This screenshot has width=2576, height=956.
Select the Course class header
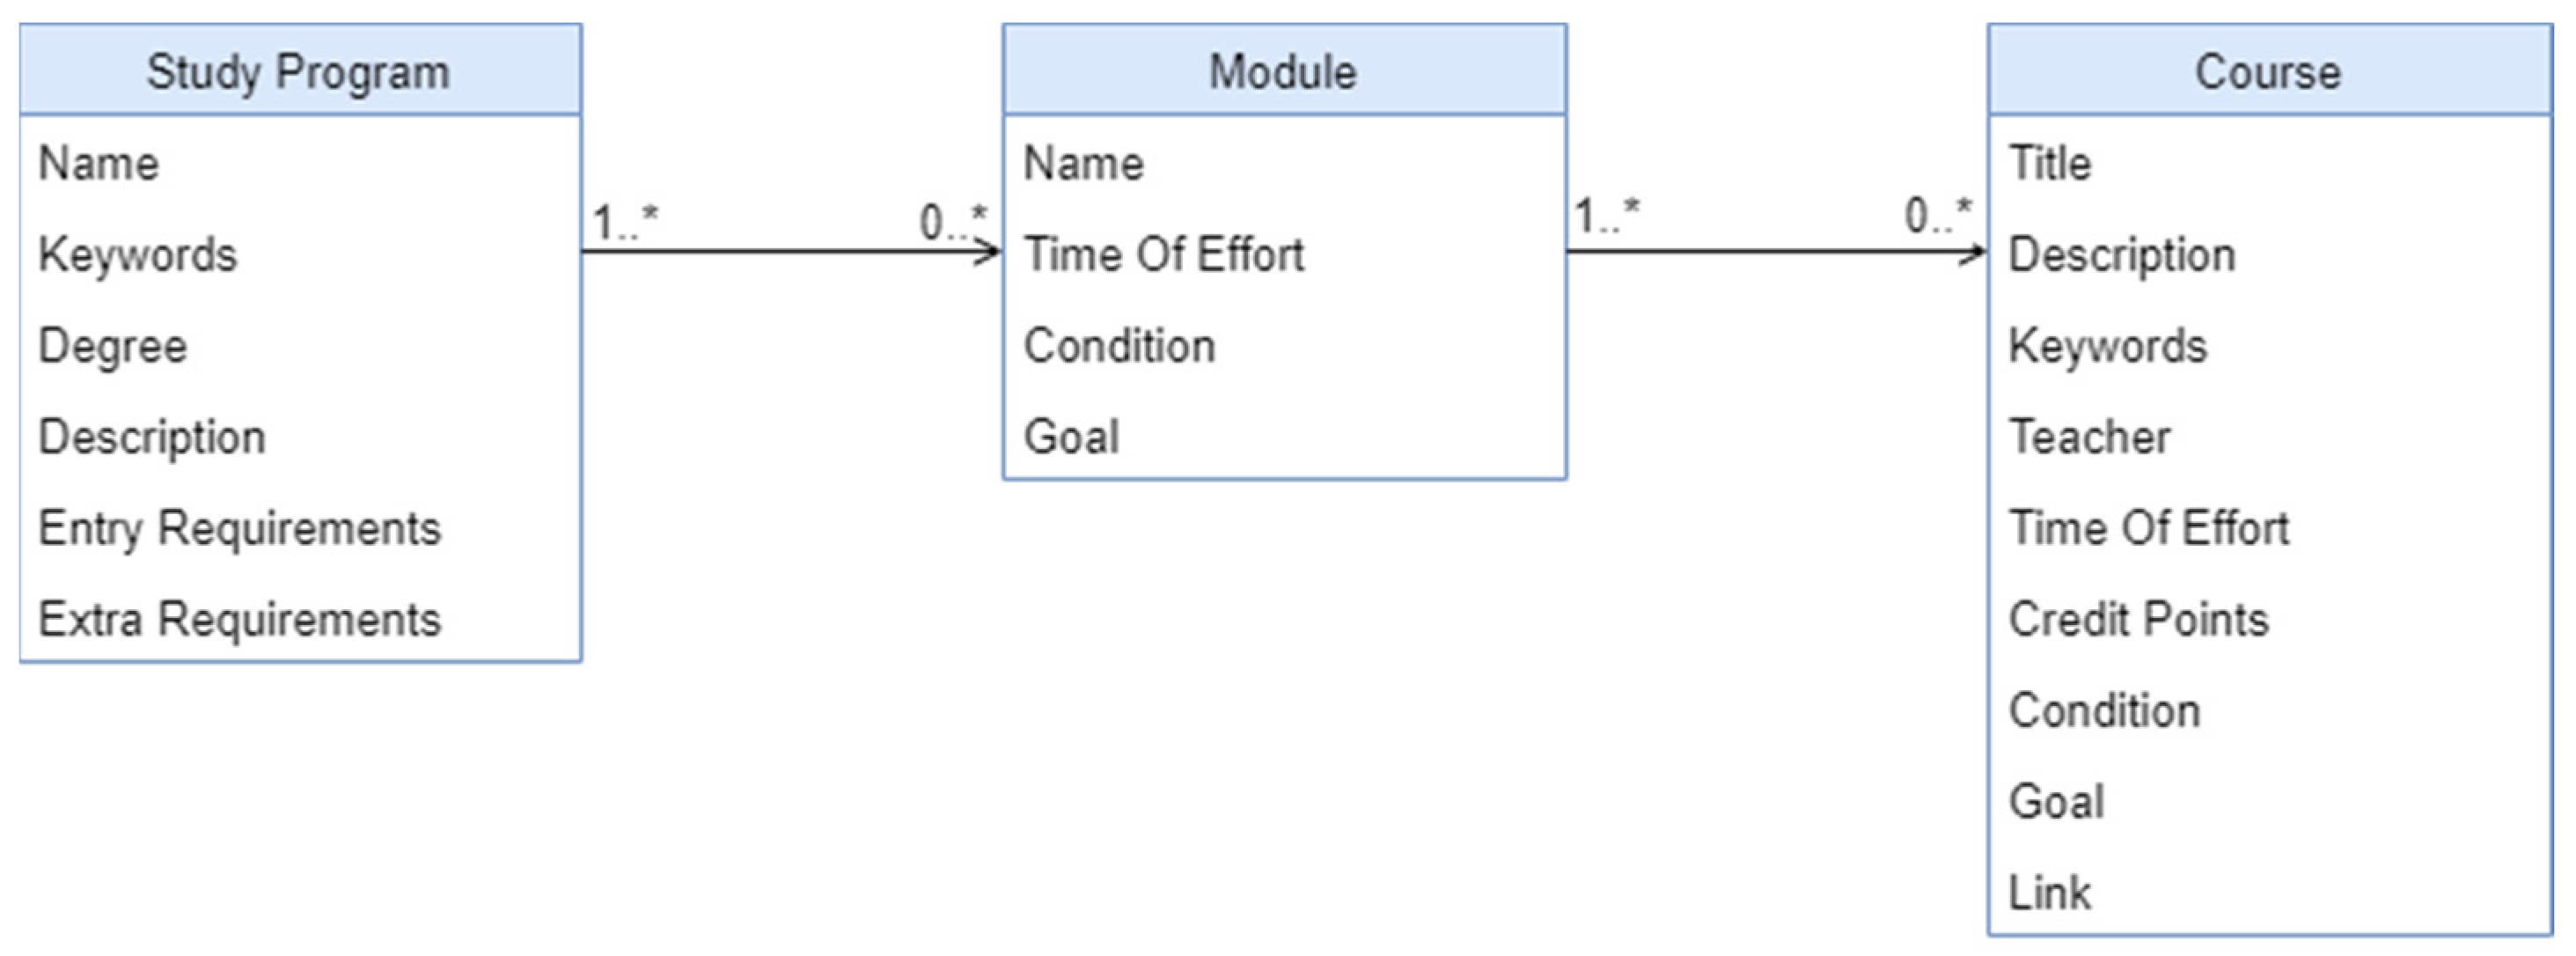click(x=2268, y=72)
